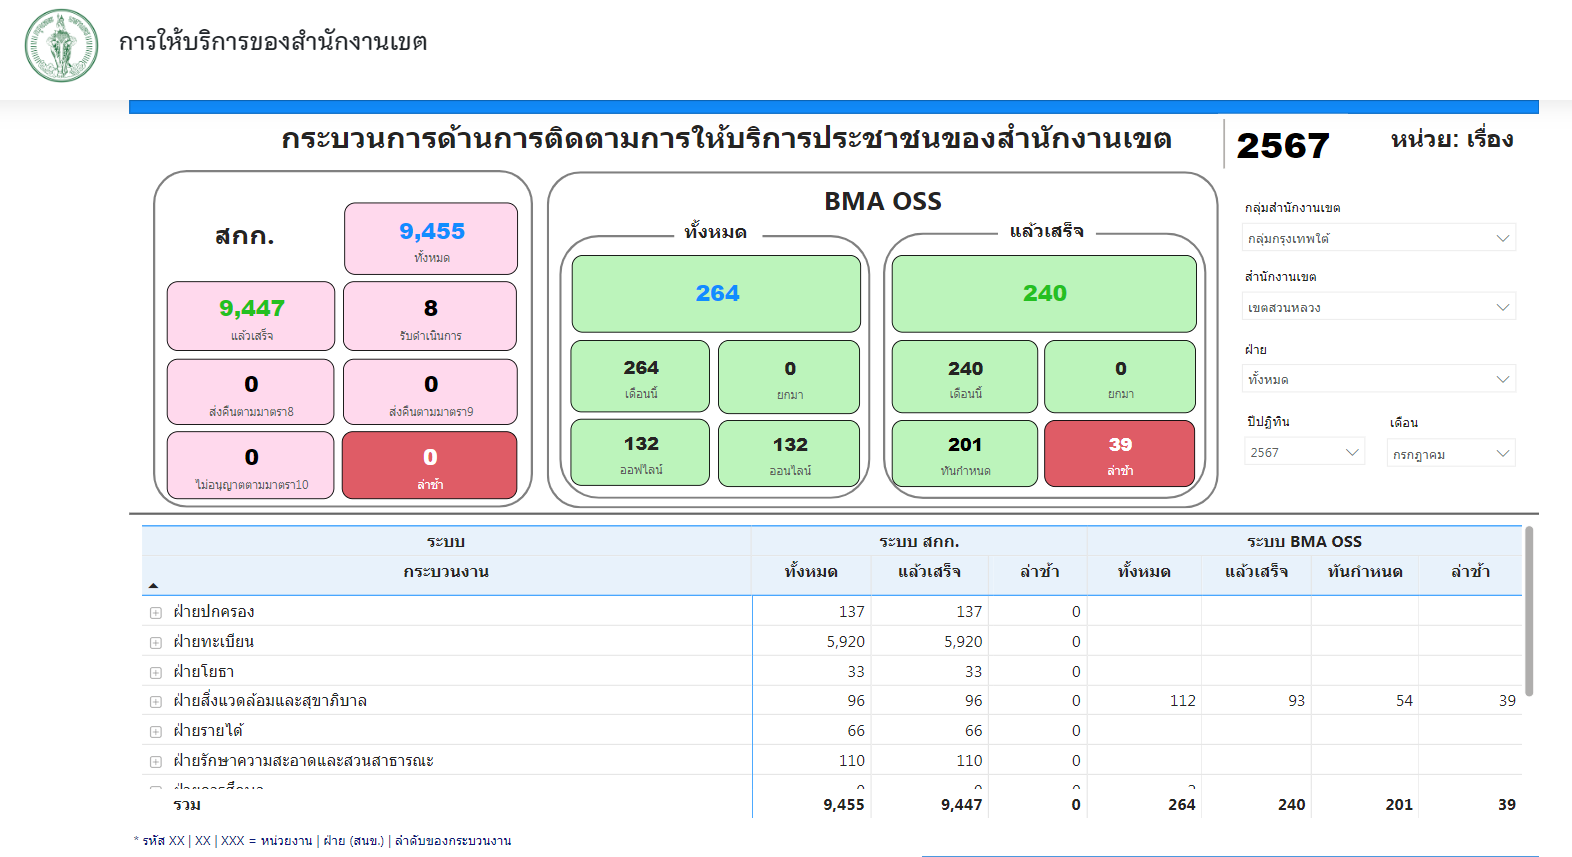Click the ทันกำหนด 201 card

click(x=964, y=453)
